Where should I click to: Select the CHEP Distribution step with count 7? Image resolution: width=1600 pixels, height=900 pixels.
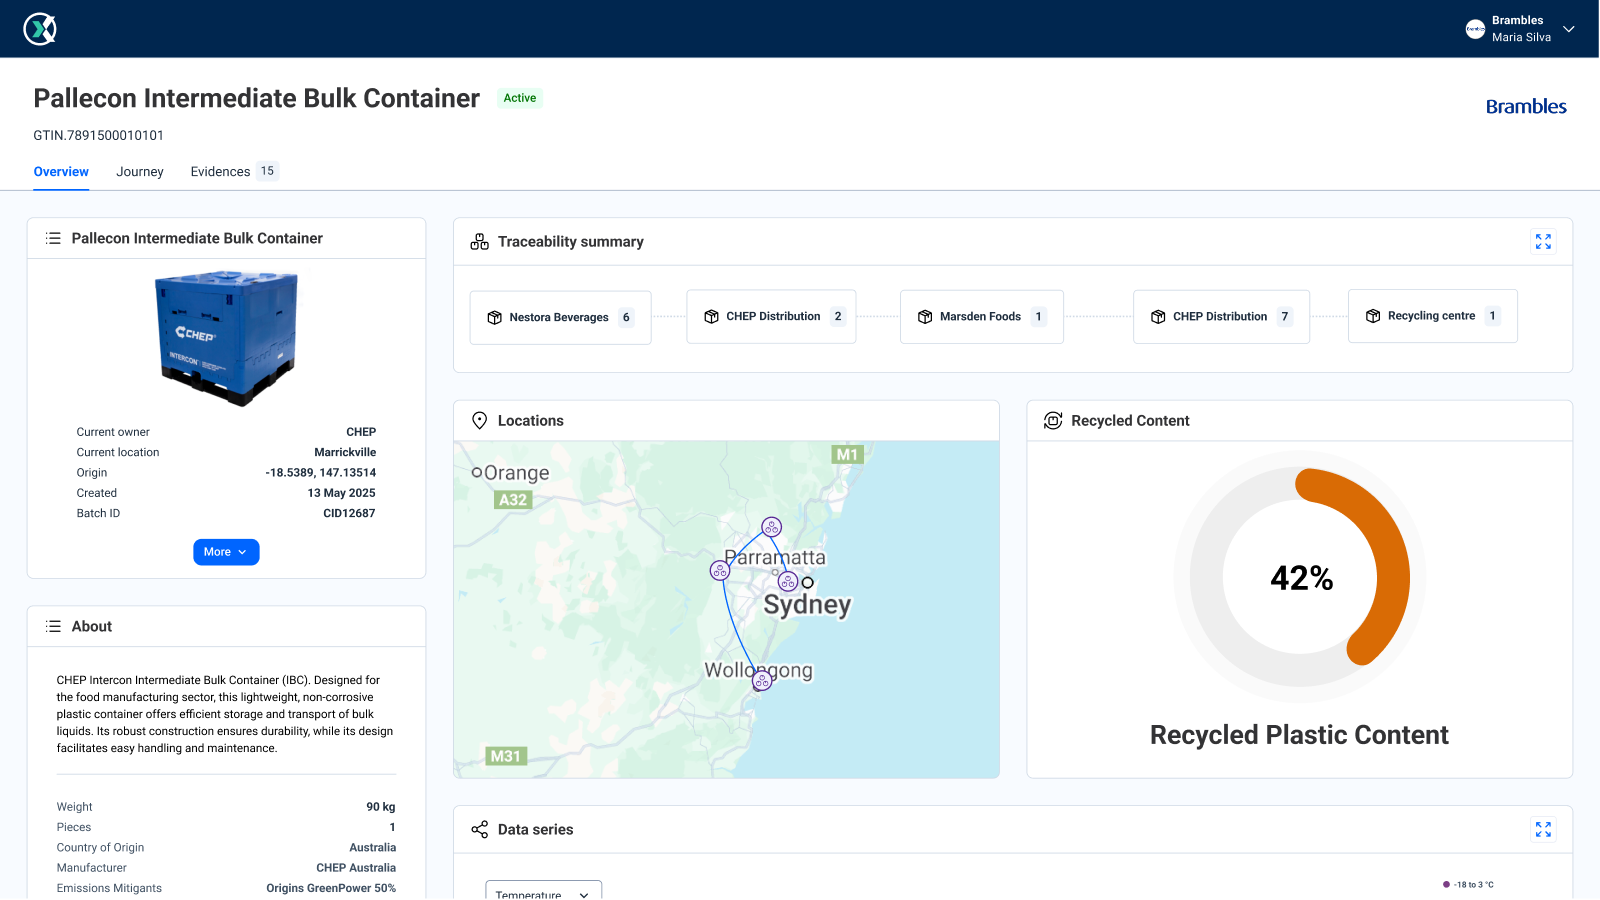pos(1221,316)
